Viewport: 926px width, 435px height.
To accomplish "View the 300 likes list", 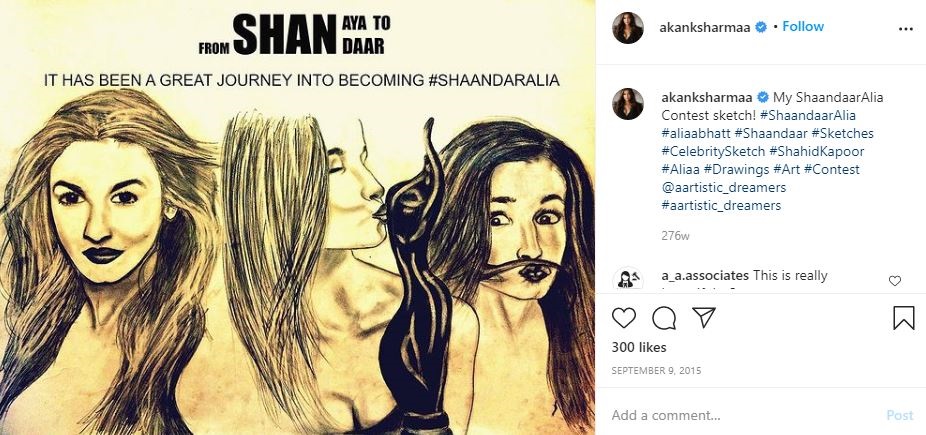I will 639,347.
